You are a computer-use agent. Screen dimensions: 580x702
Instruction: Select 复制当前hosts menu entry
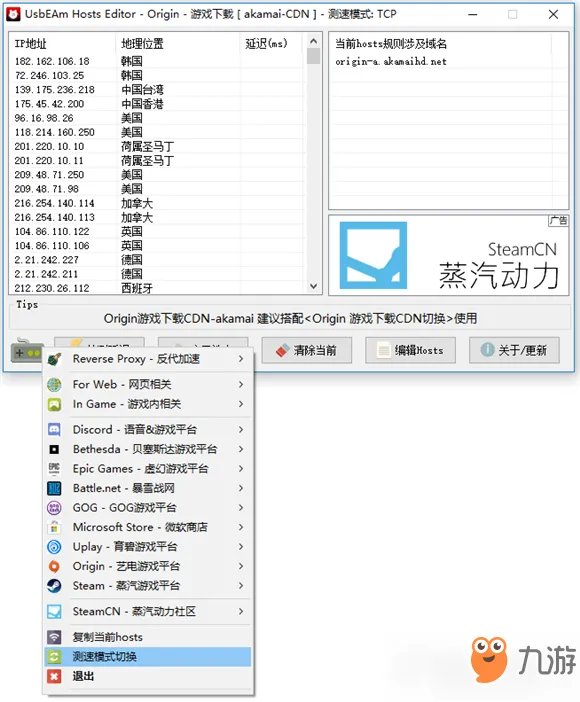(147, 637)
